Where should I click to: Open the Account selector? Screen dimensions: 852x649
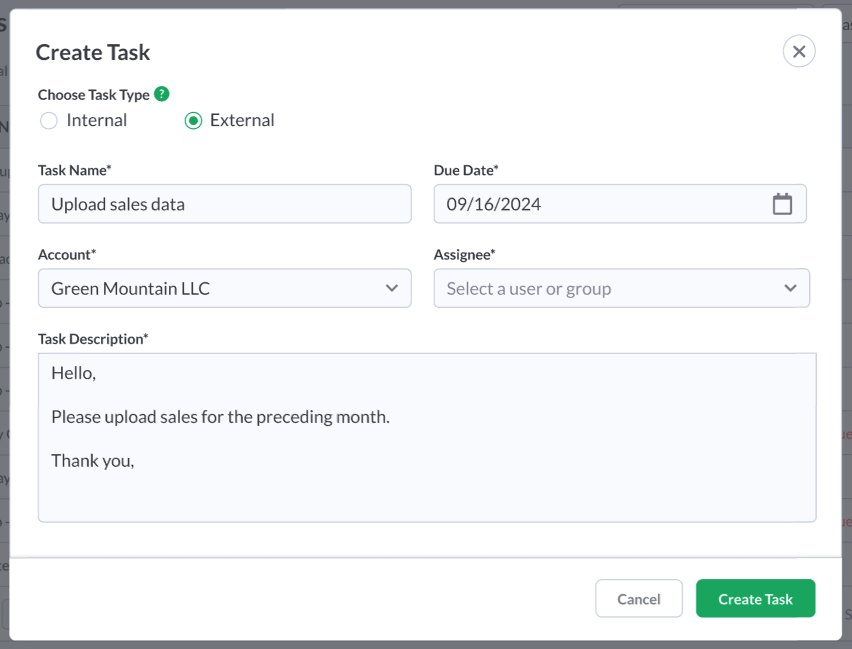pos(224,288)
